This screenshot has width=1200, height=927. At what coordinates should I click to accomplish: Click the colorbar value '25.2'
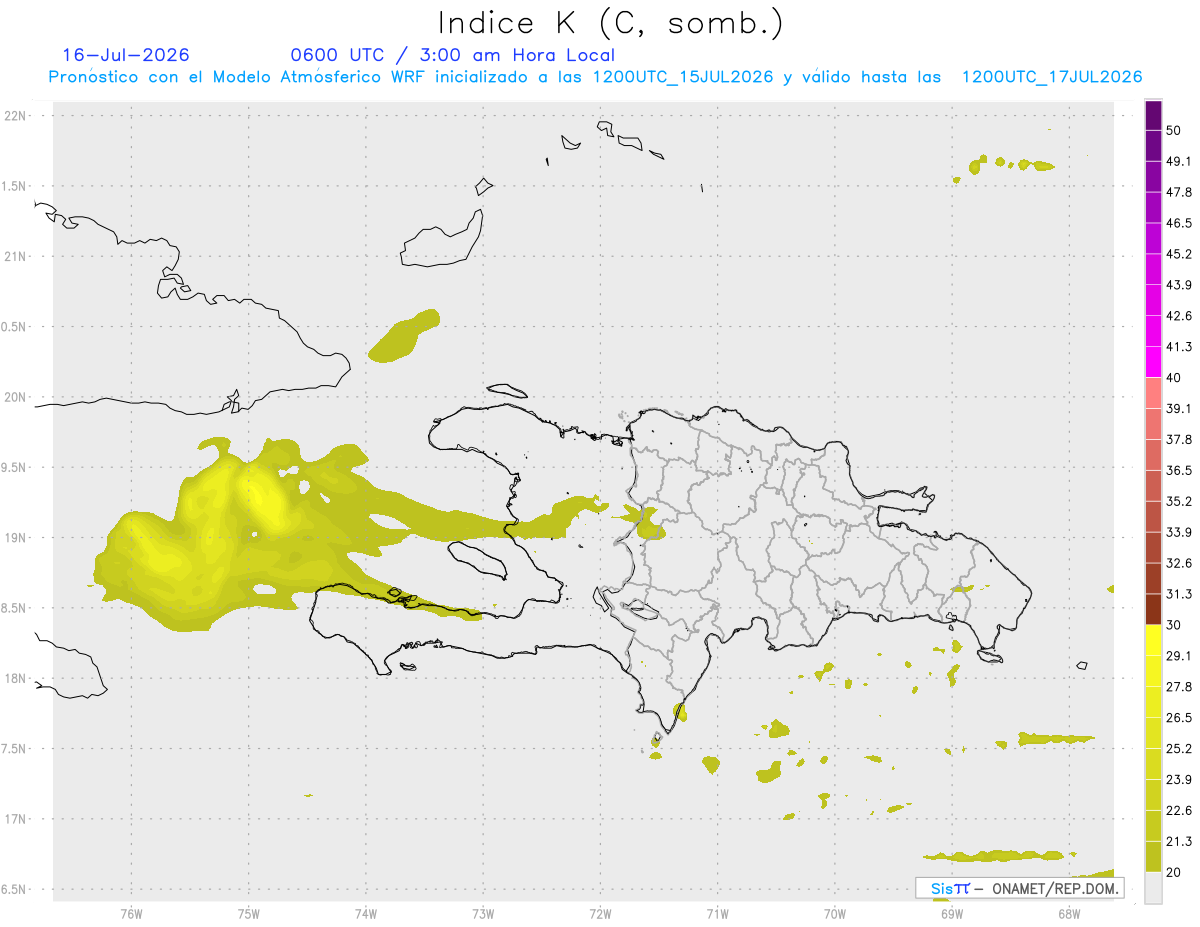tap(1179, 748)
